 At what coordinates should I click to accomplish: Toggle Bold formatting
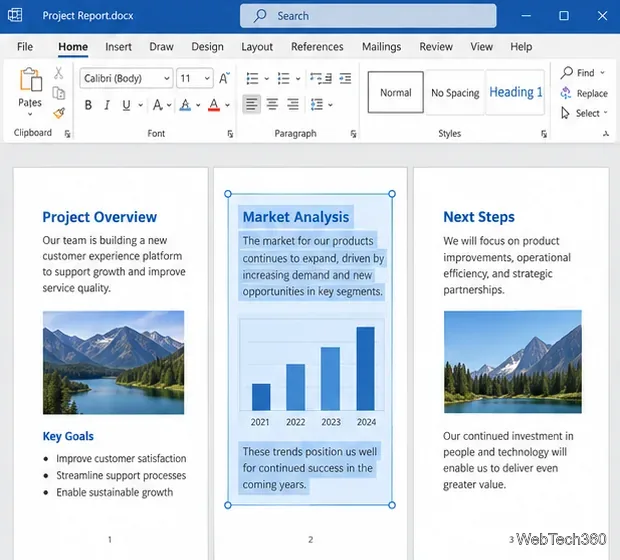[x=88, y=105]
